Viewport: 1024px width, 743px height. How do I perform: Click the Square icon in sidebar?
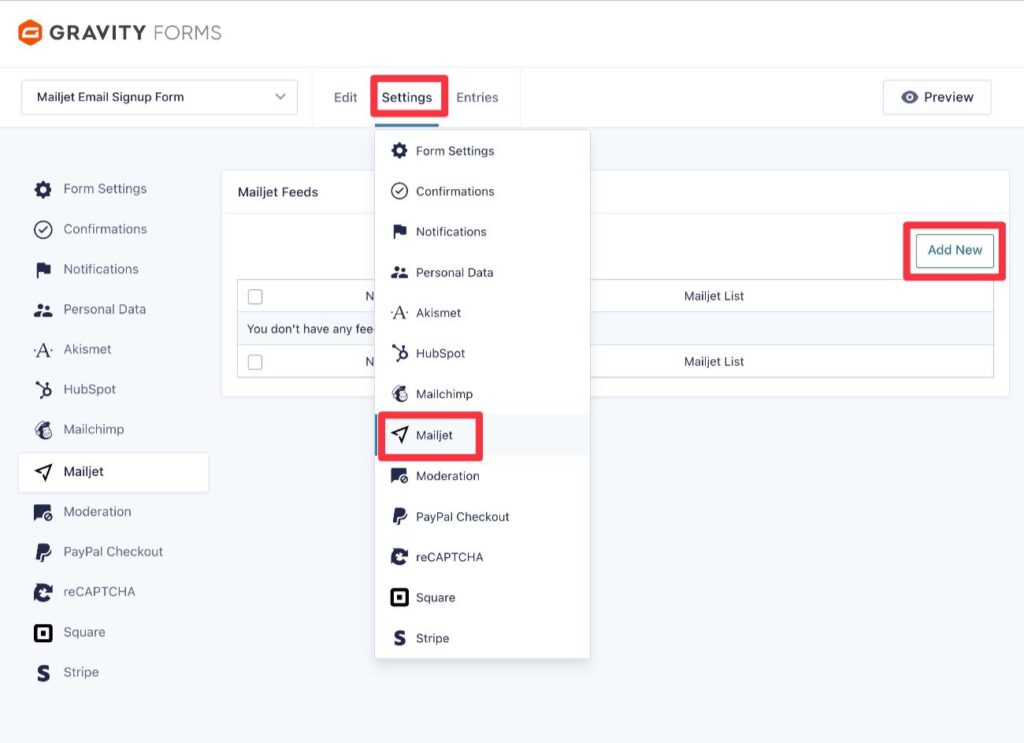43,633
